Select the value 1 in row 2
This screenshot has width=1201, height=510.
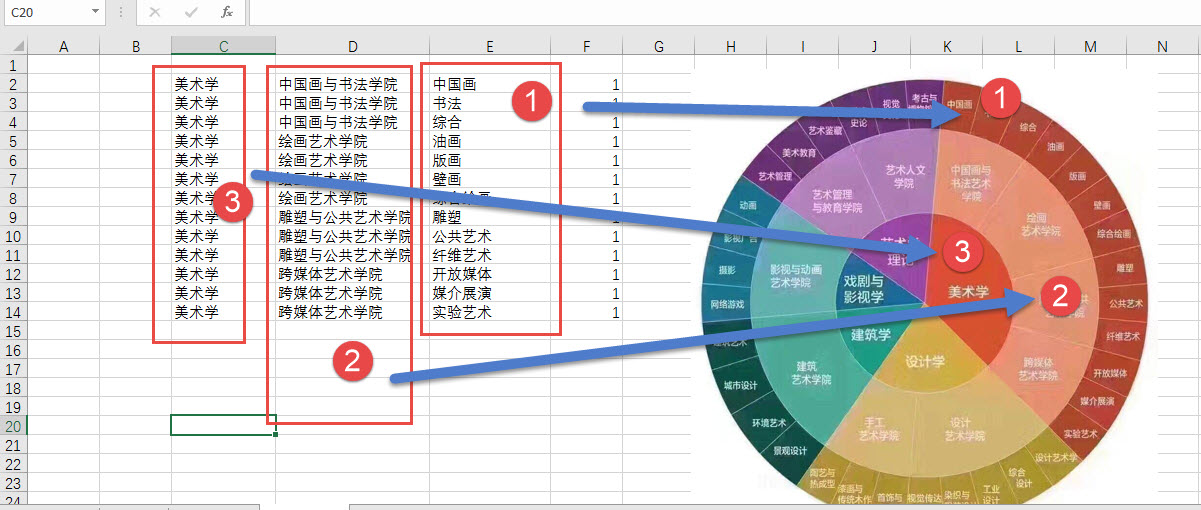pos(586,84)
